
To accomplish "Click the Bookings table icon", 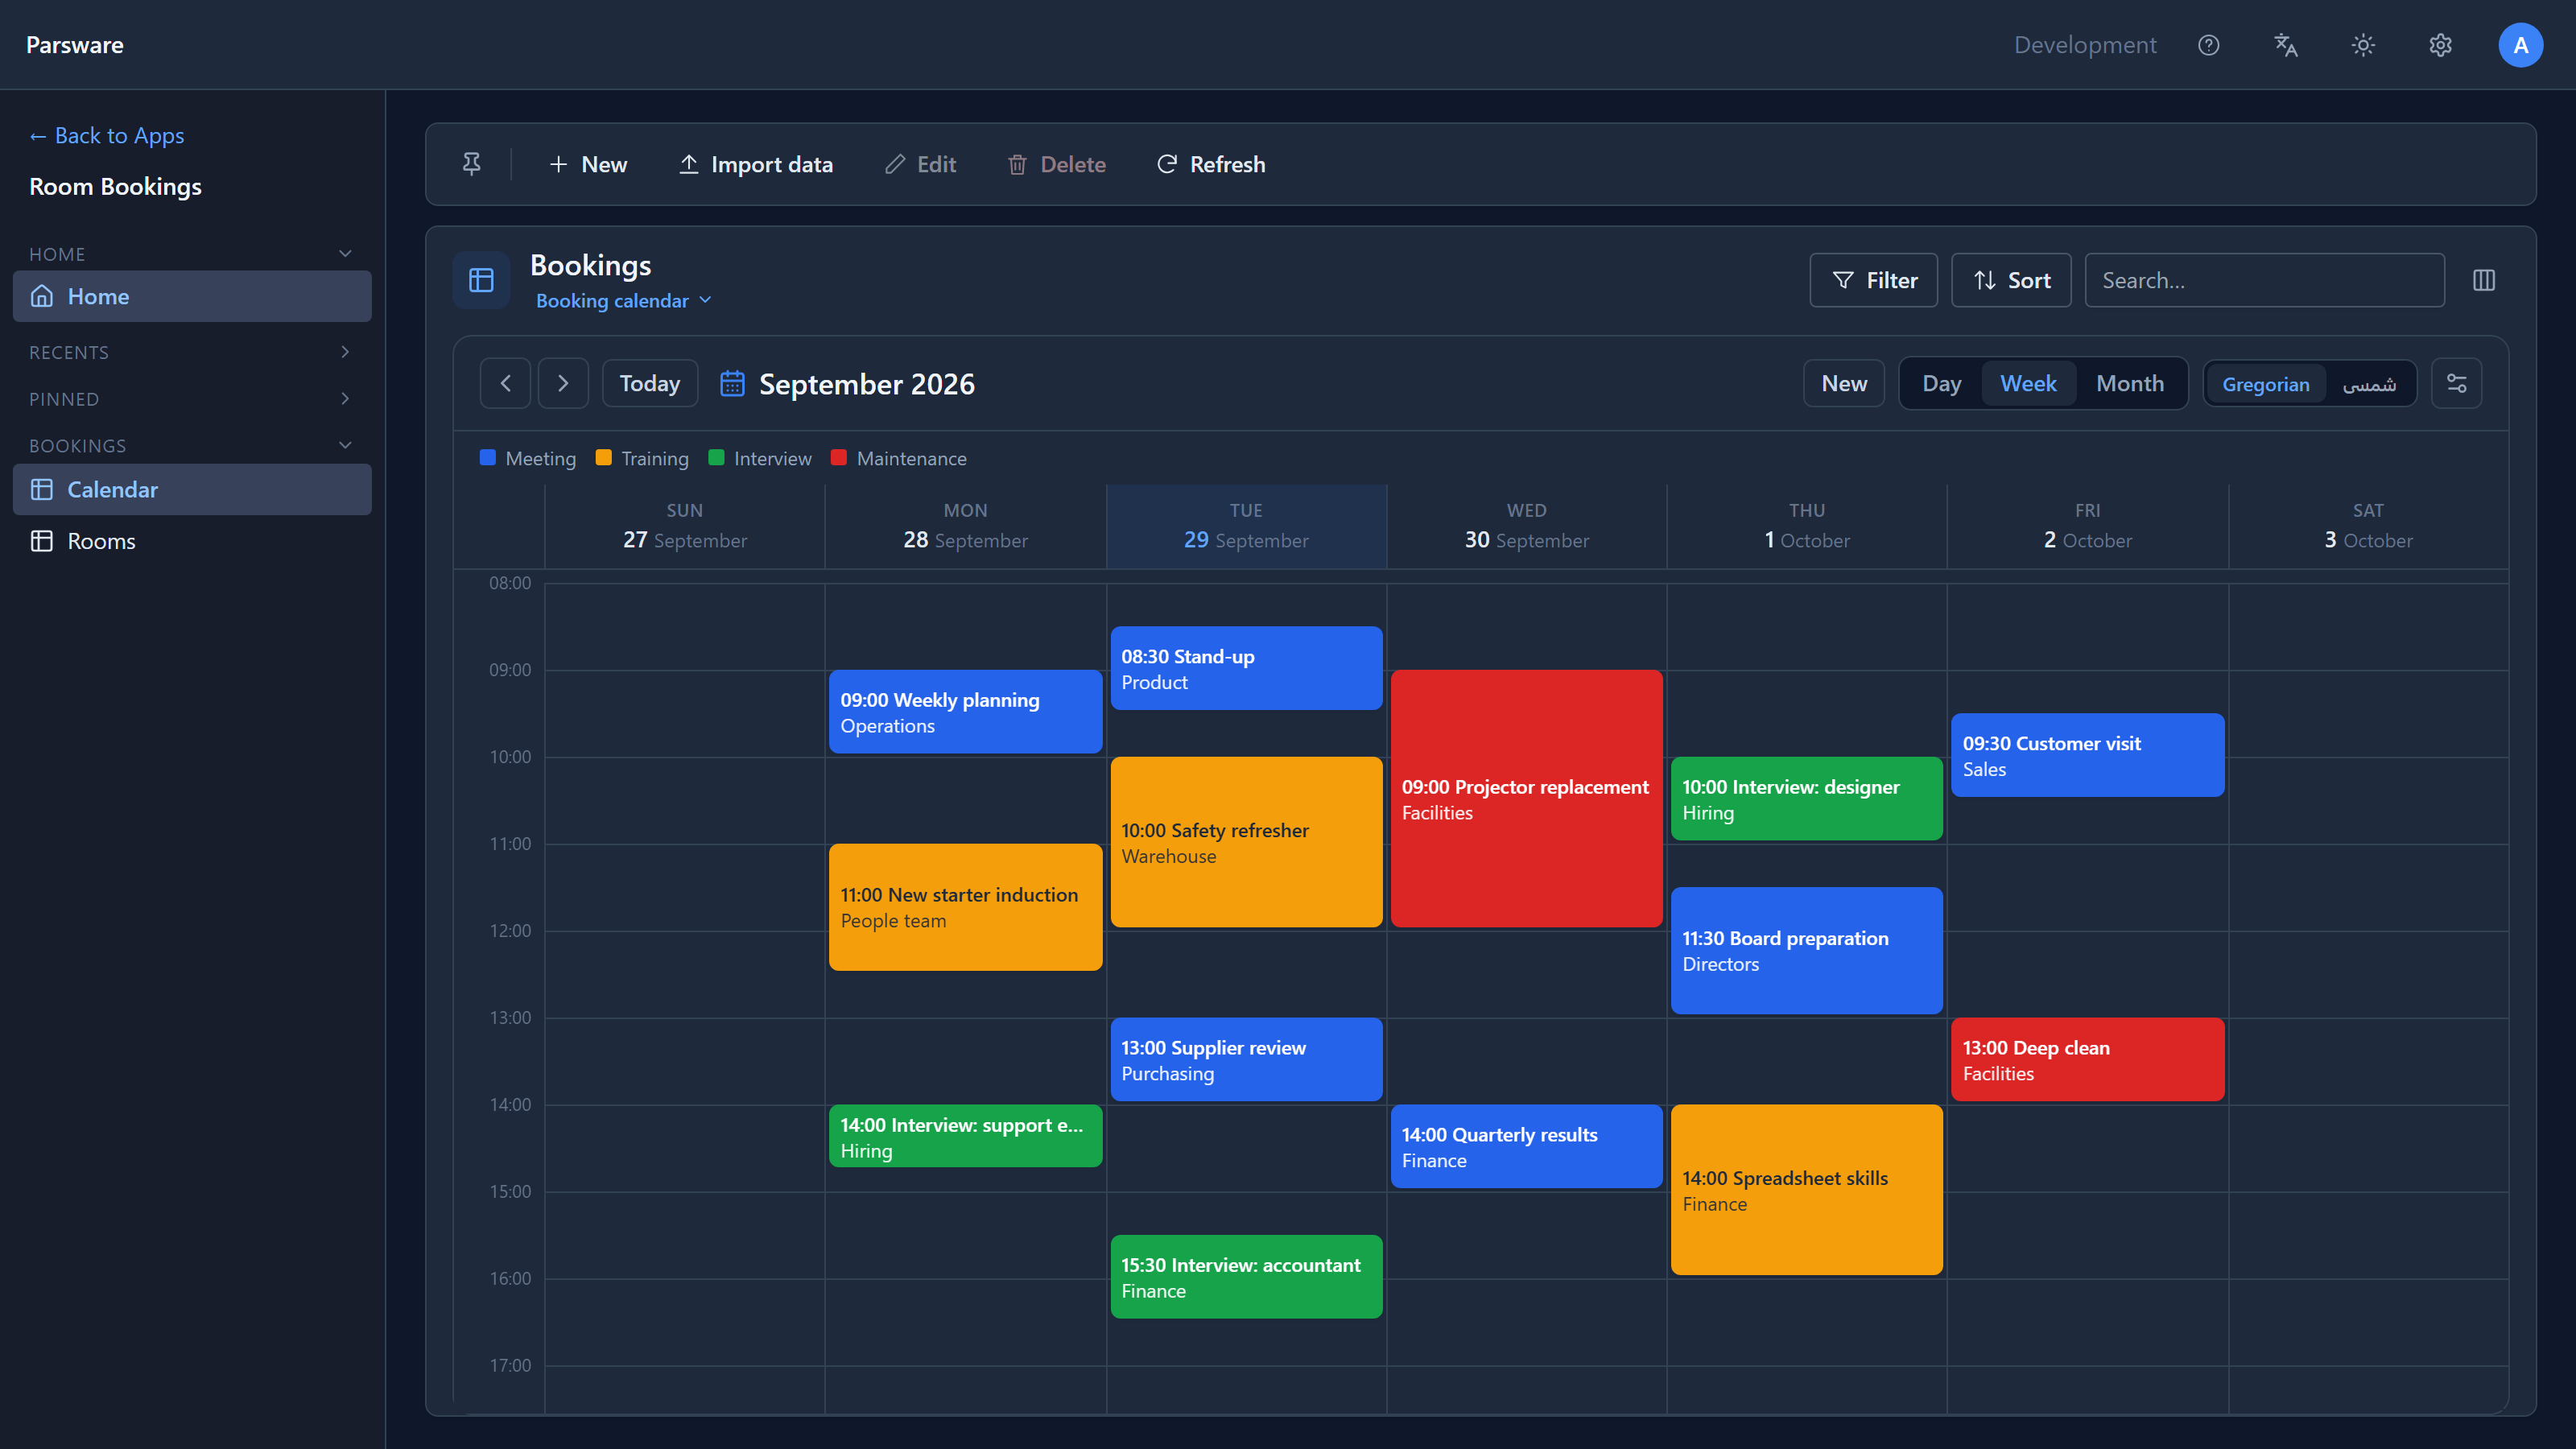I will click(481, 280).
